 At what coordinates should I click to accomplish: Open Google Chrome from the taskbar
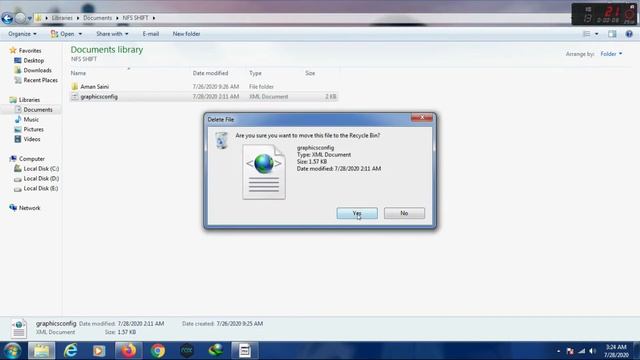click(158, 351)
